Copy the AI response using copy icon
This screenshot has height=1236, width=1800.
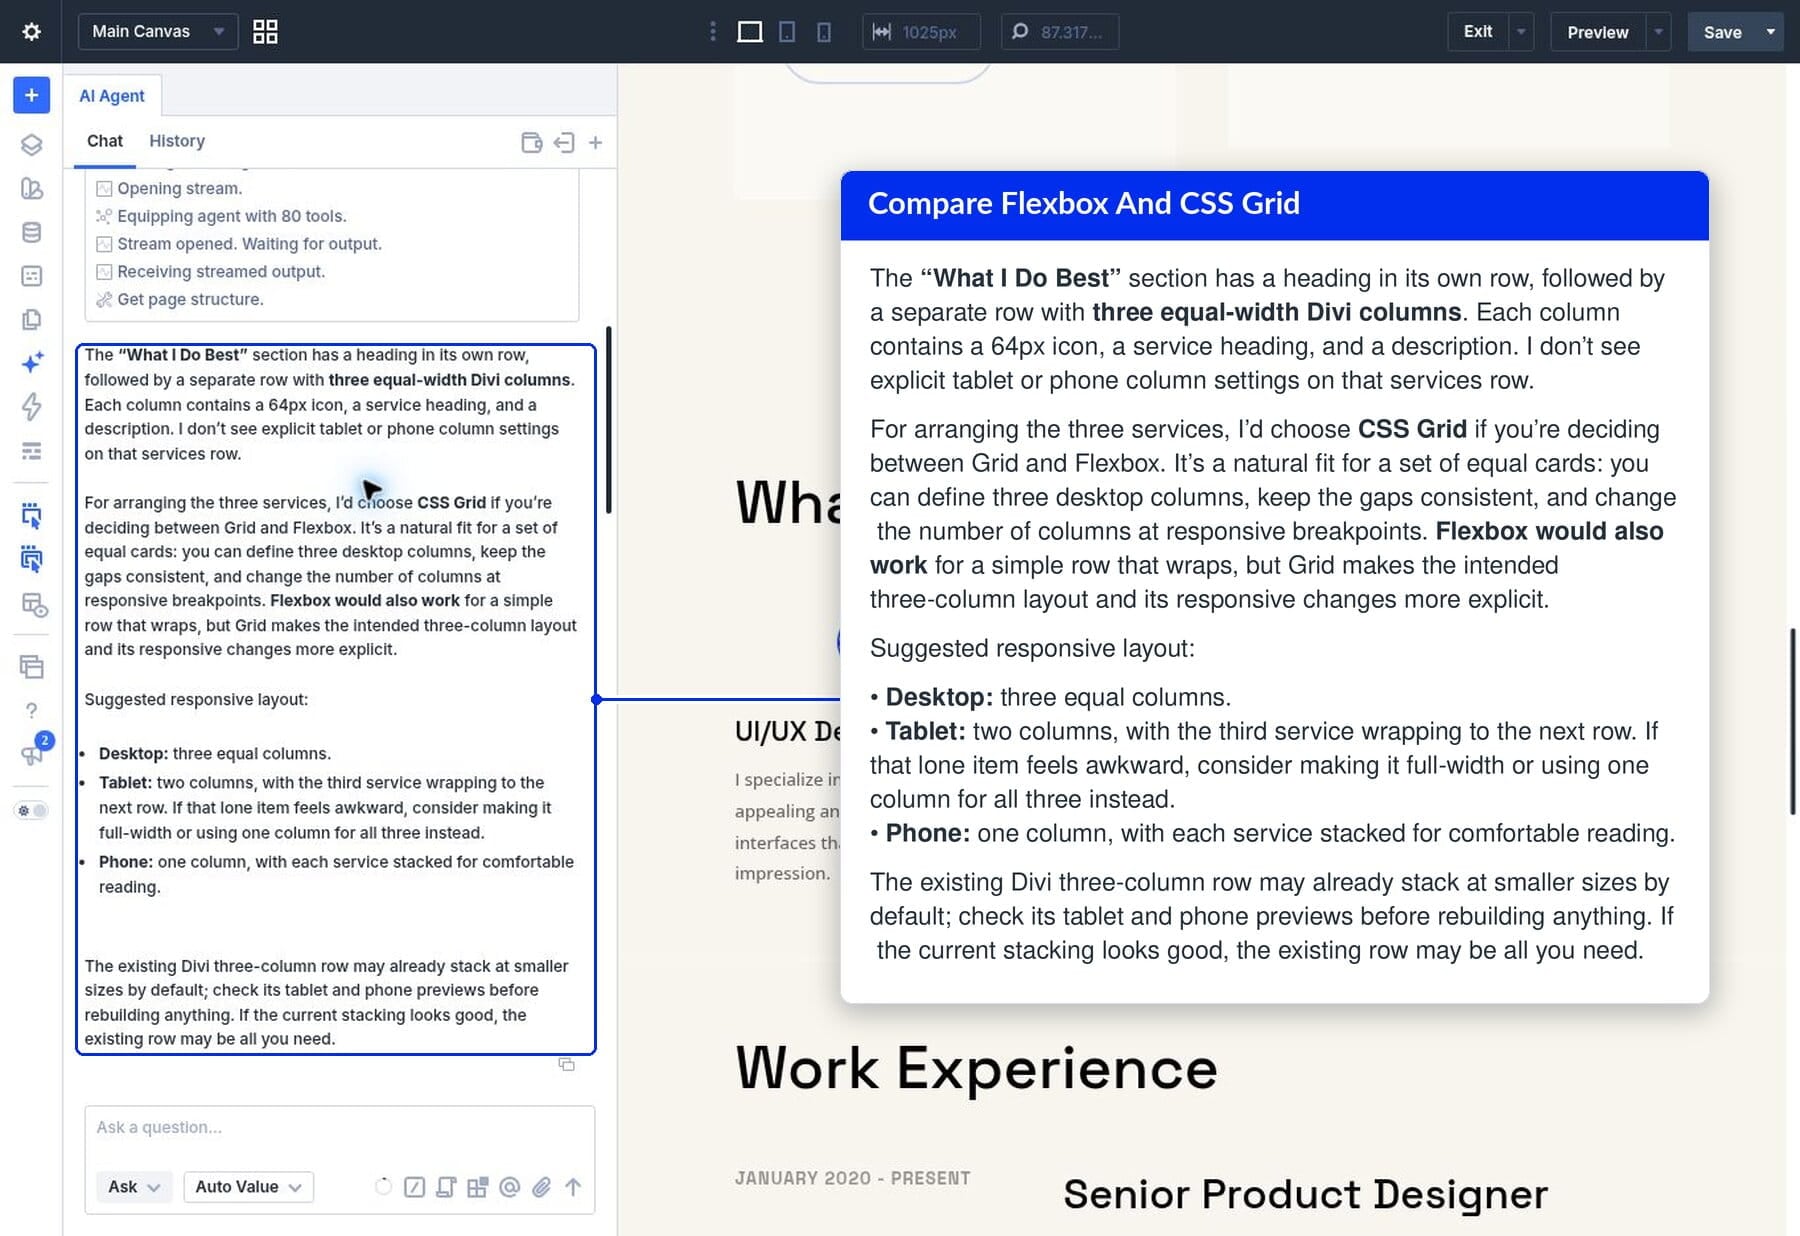tap(566, 1065)
